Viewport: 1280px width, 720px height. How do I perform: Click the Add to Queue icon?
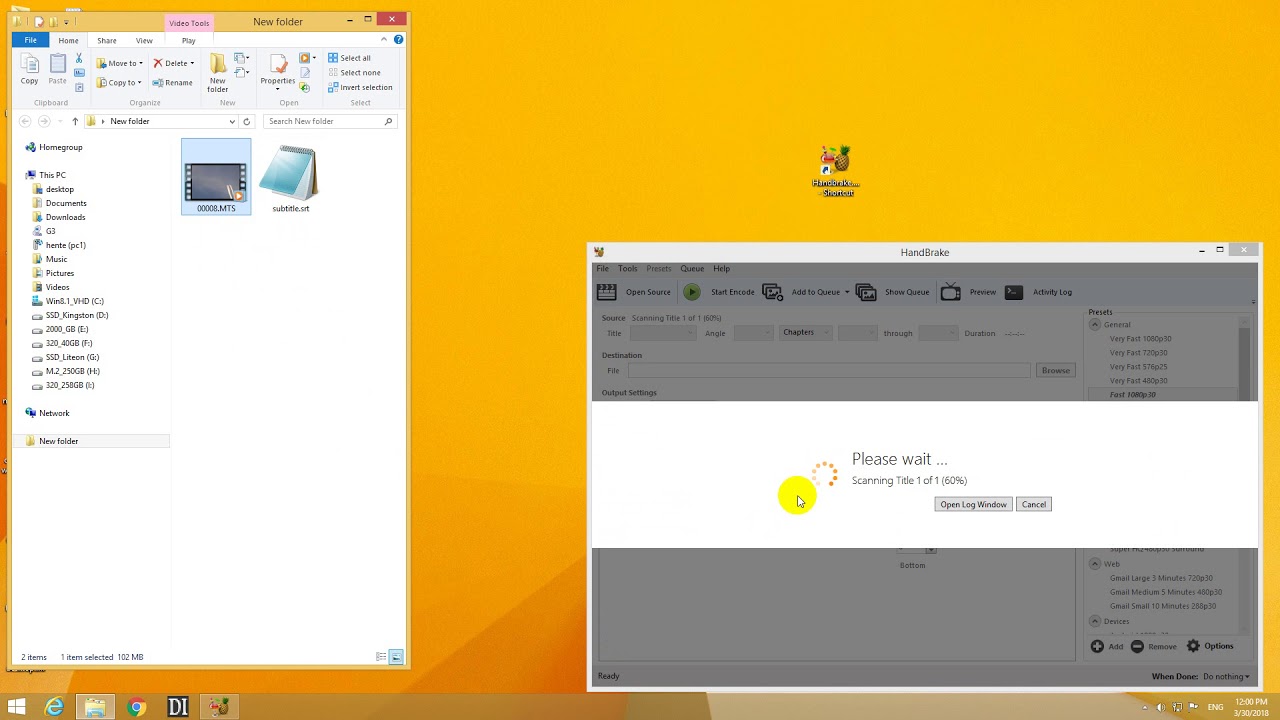[x=772, y=292]
